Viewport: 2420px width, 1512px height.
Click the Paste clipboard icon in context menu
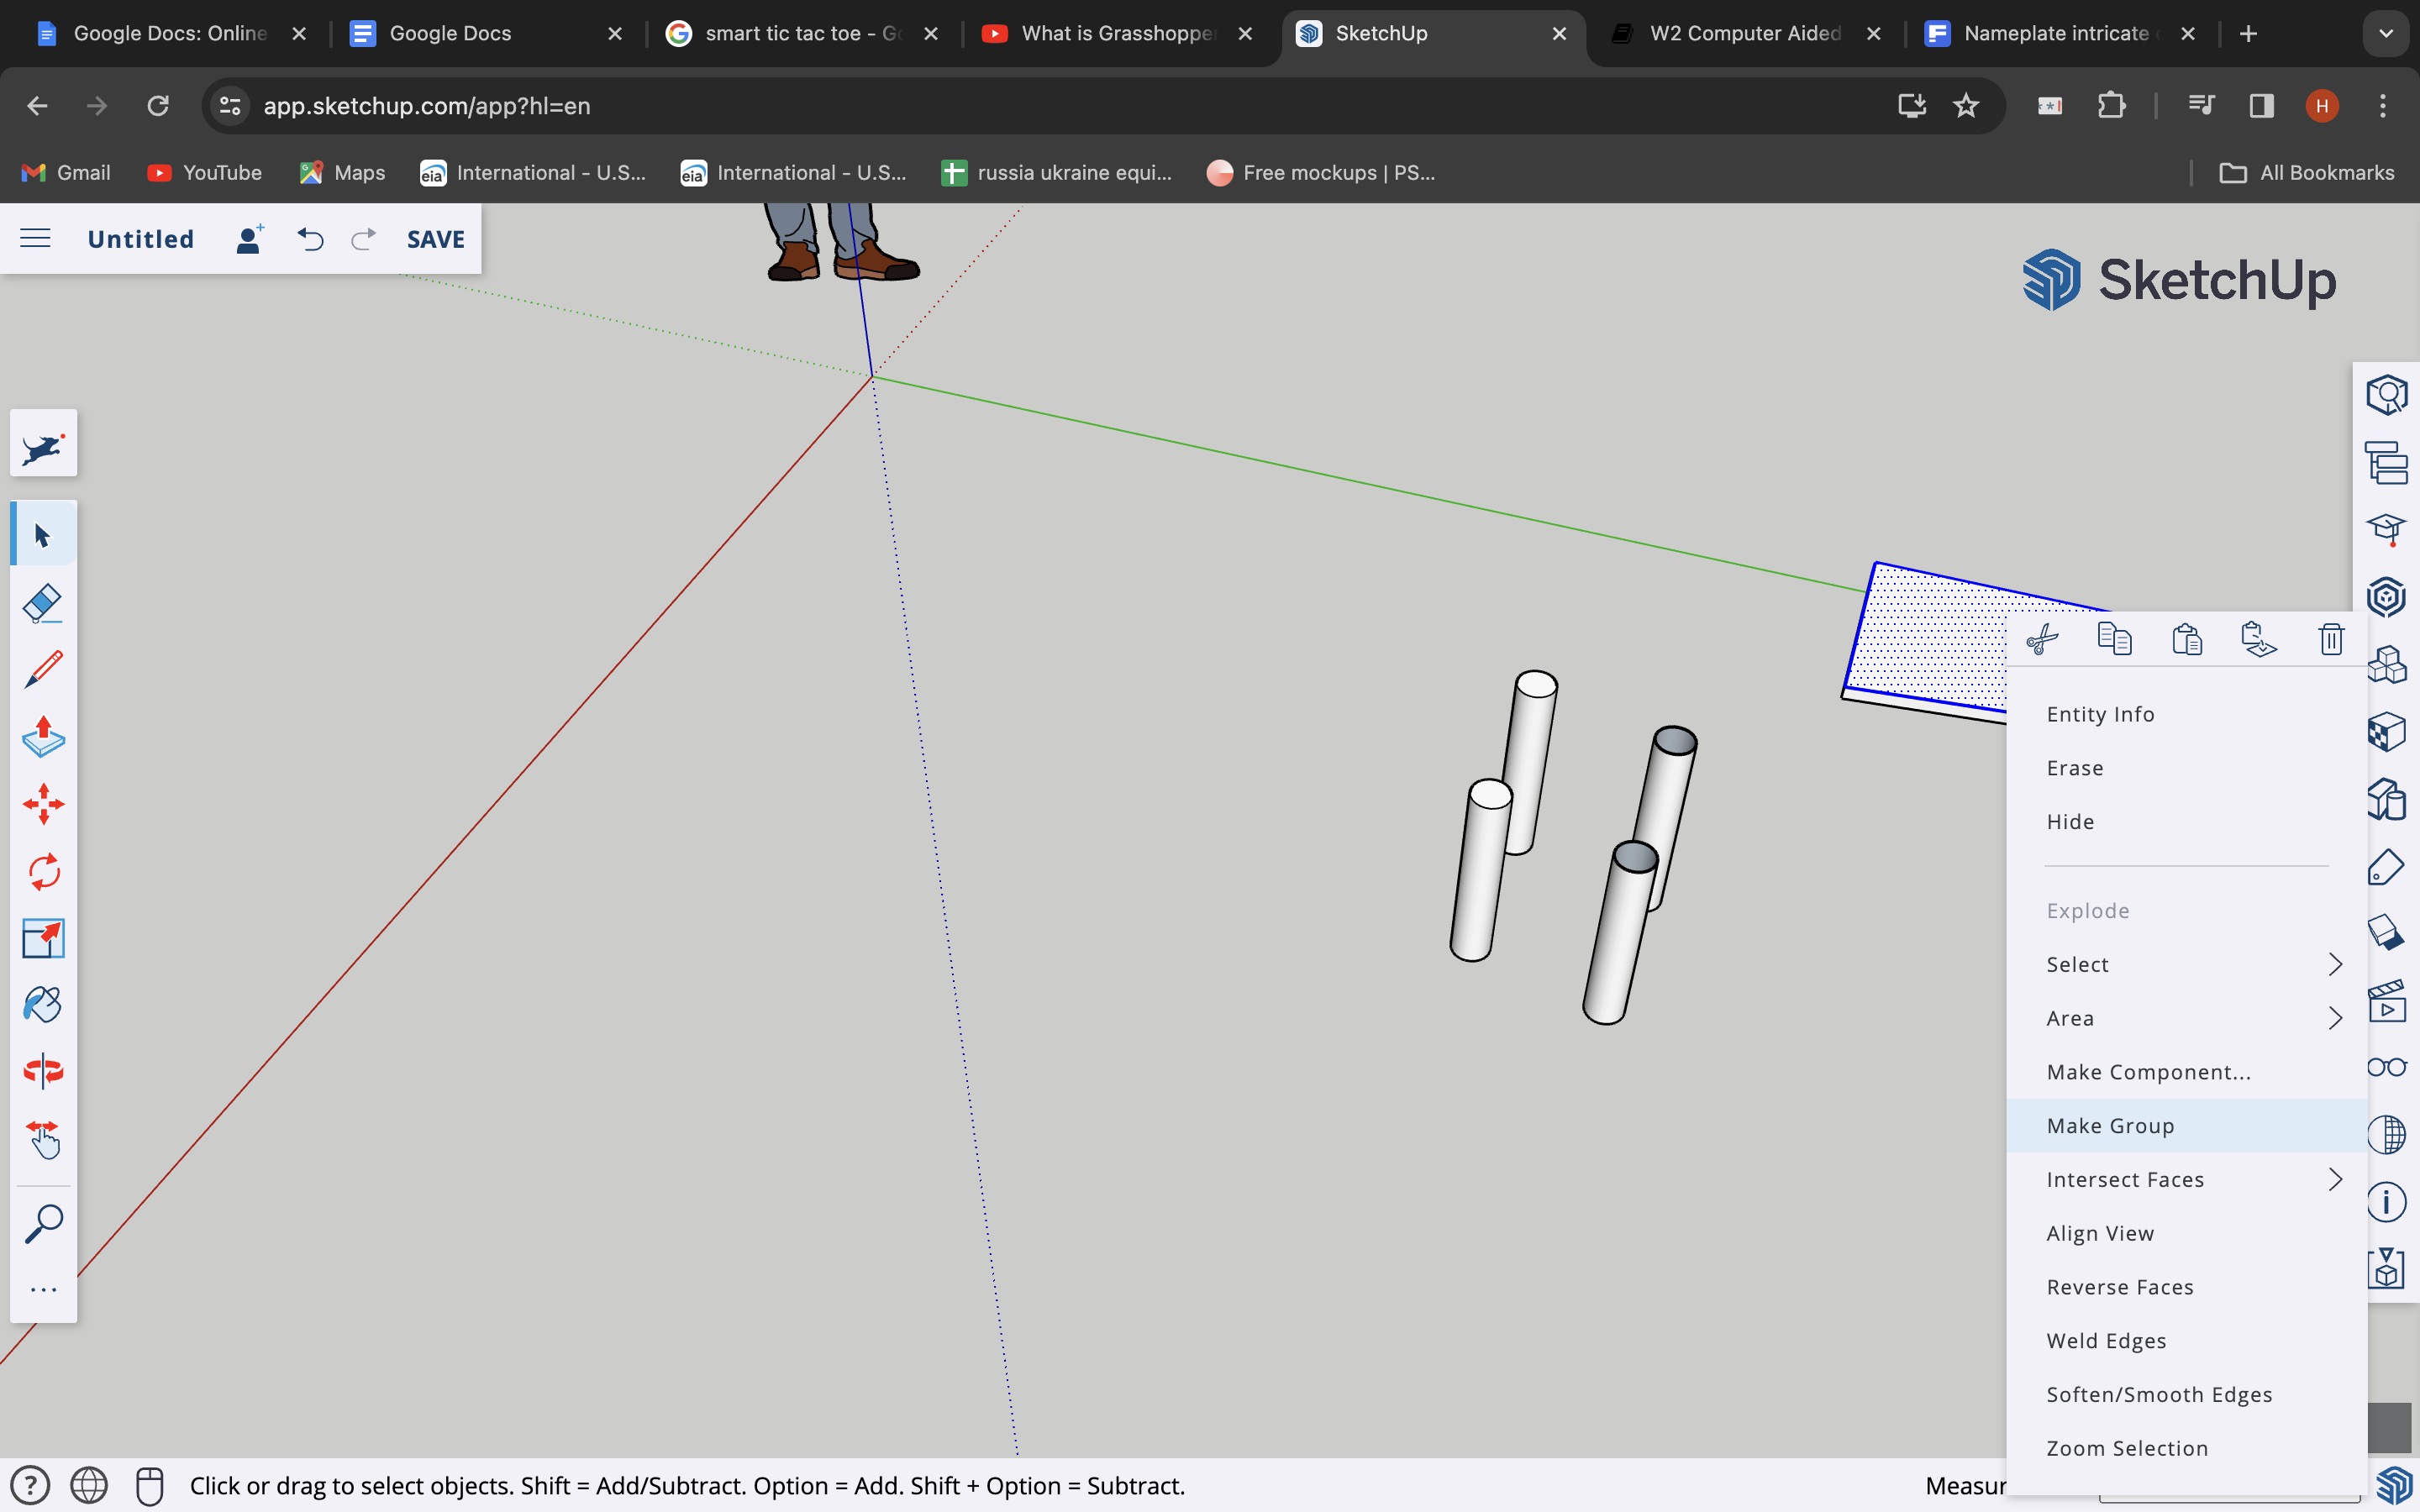[2187, 638]
